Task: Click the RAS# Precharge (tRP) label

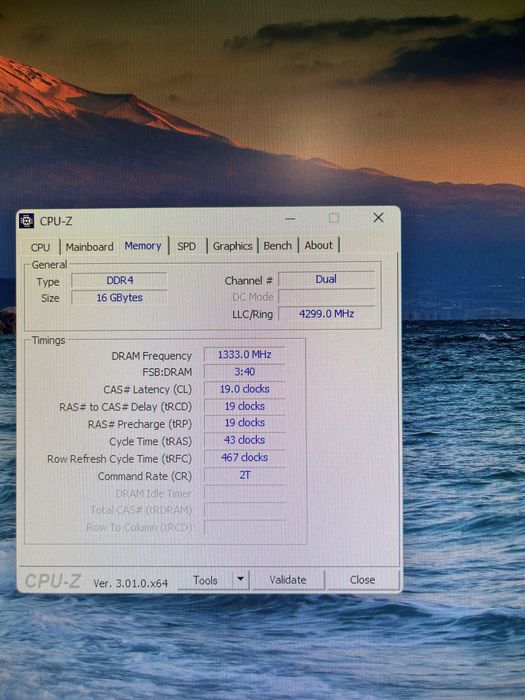Action: [140, 424]
